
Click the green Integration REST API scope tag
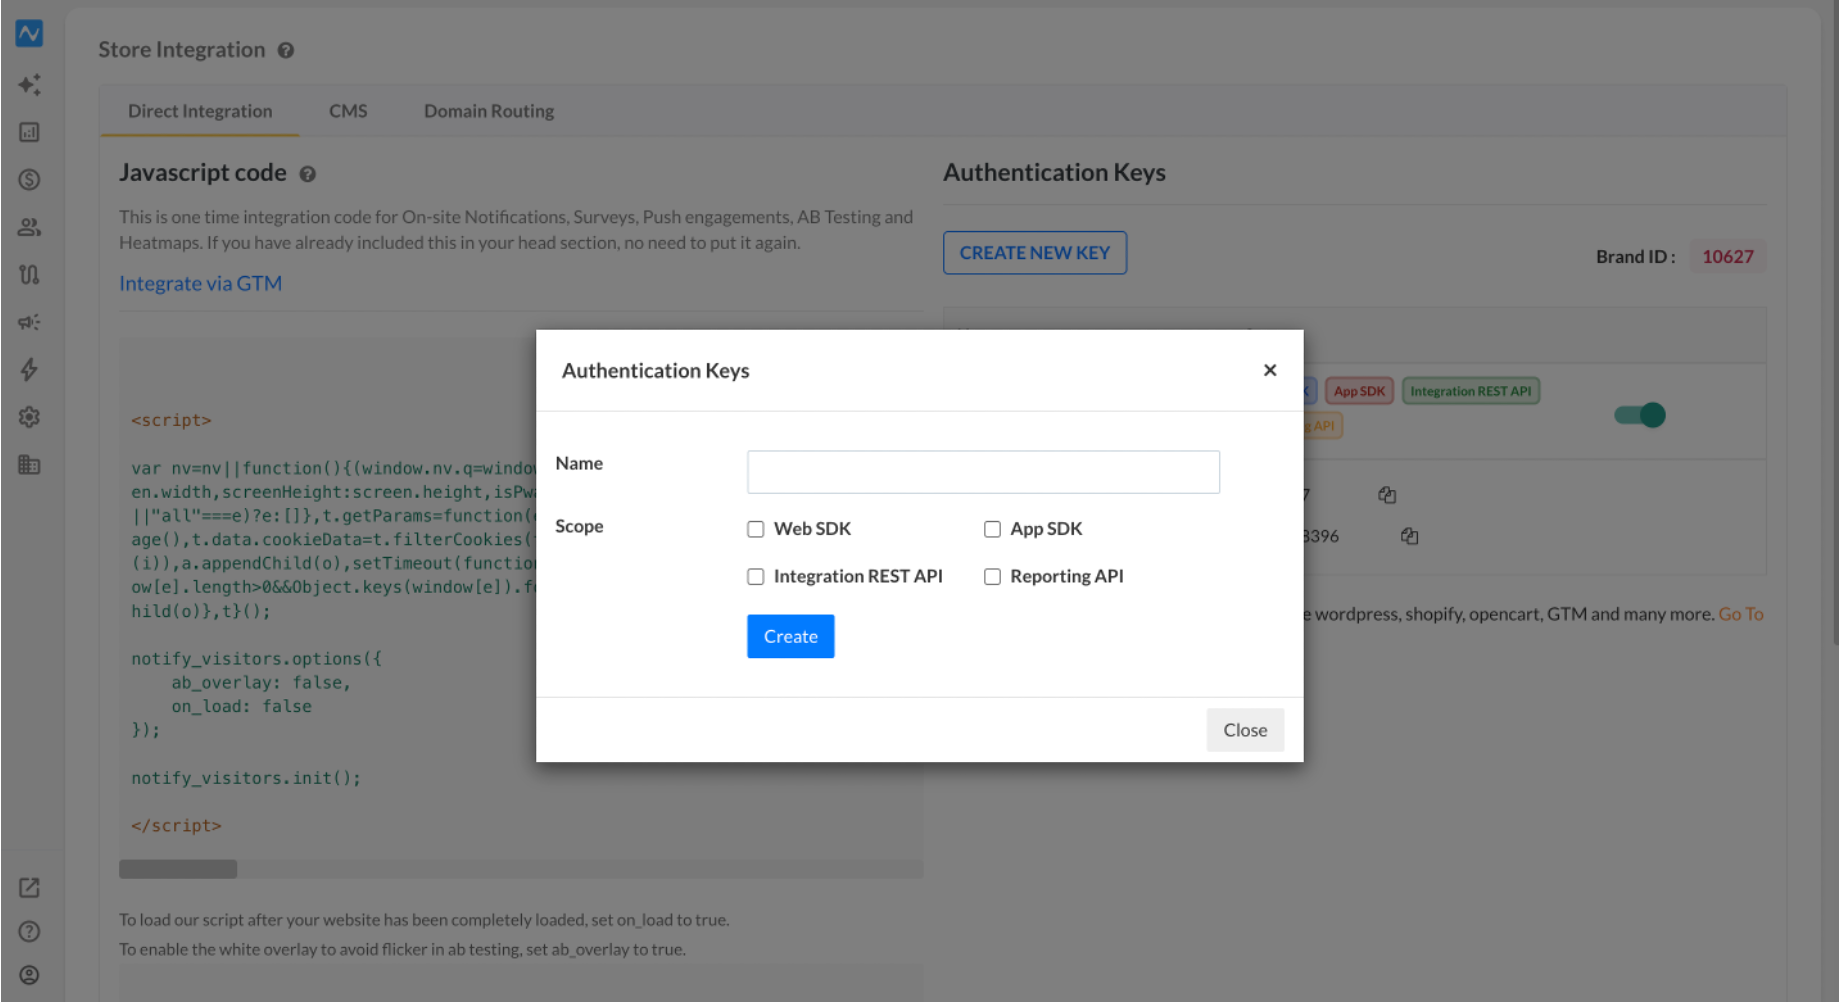(x=1471, y=391)
